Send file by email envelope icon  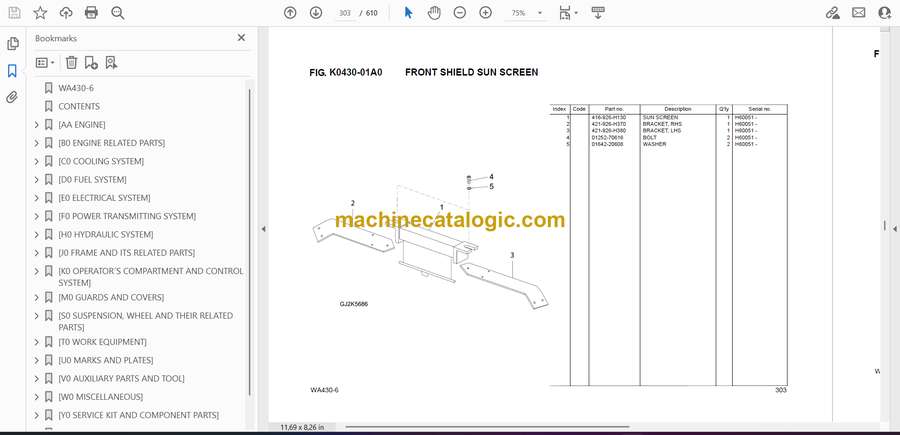point(859,13)
